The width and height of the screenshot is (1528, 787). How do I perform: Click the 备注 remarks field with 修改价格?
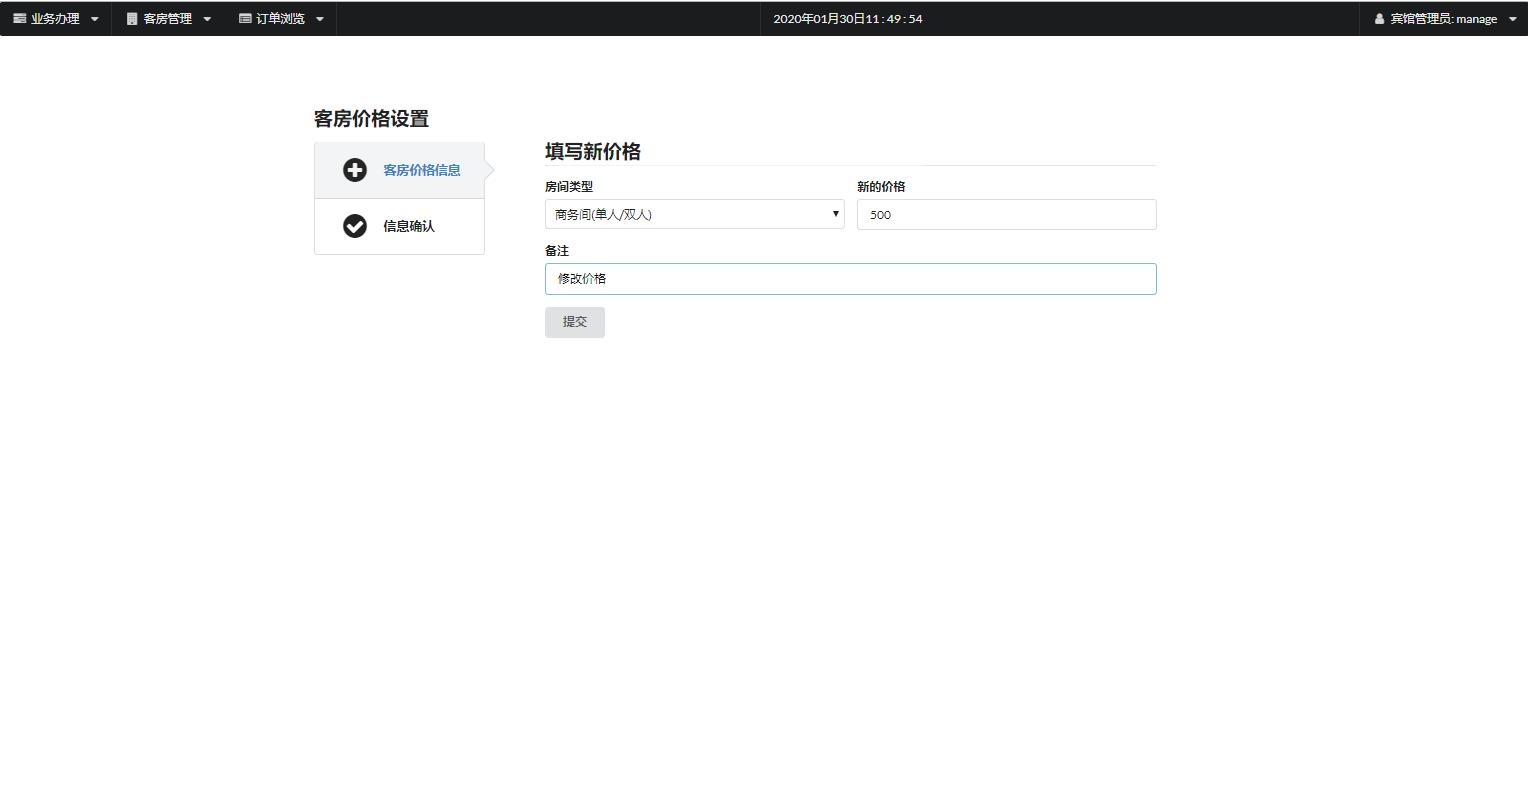pyautogui.click(x=849, y=278)
